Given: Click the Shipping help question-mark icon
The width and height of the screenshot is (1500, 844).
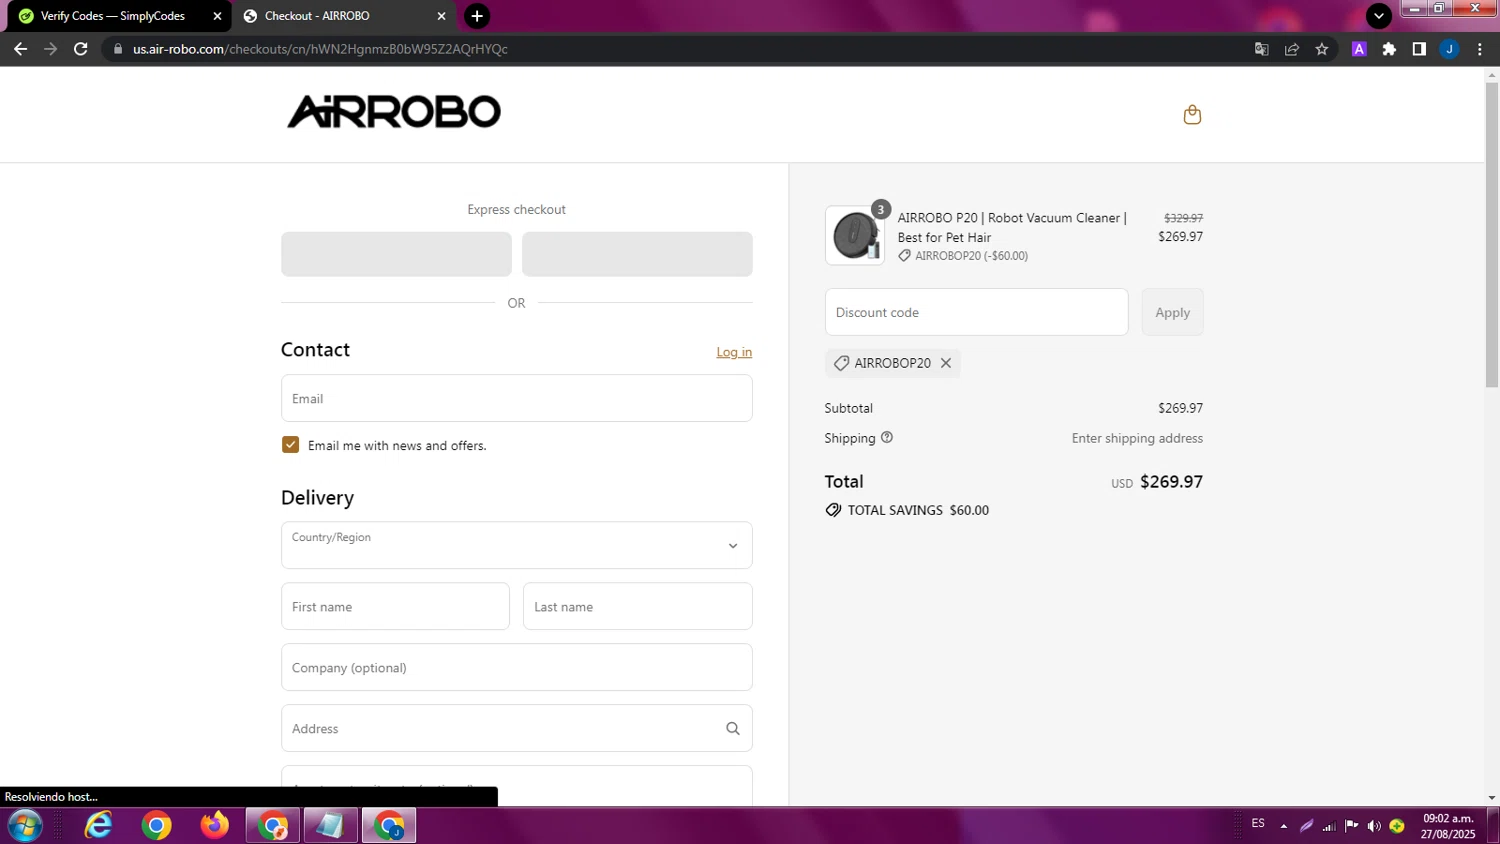Looking at the screenshot, I should coord(886,437).
